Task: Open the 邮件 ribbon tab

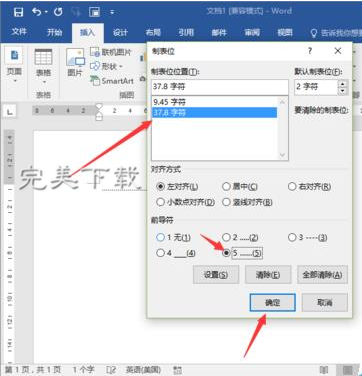Action: point(219,32)
